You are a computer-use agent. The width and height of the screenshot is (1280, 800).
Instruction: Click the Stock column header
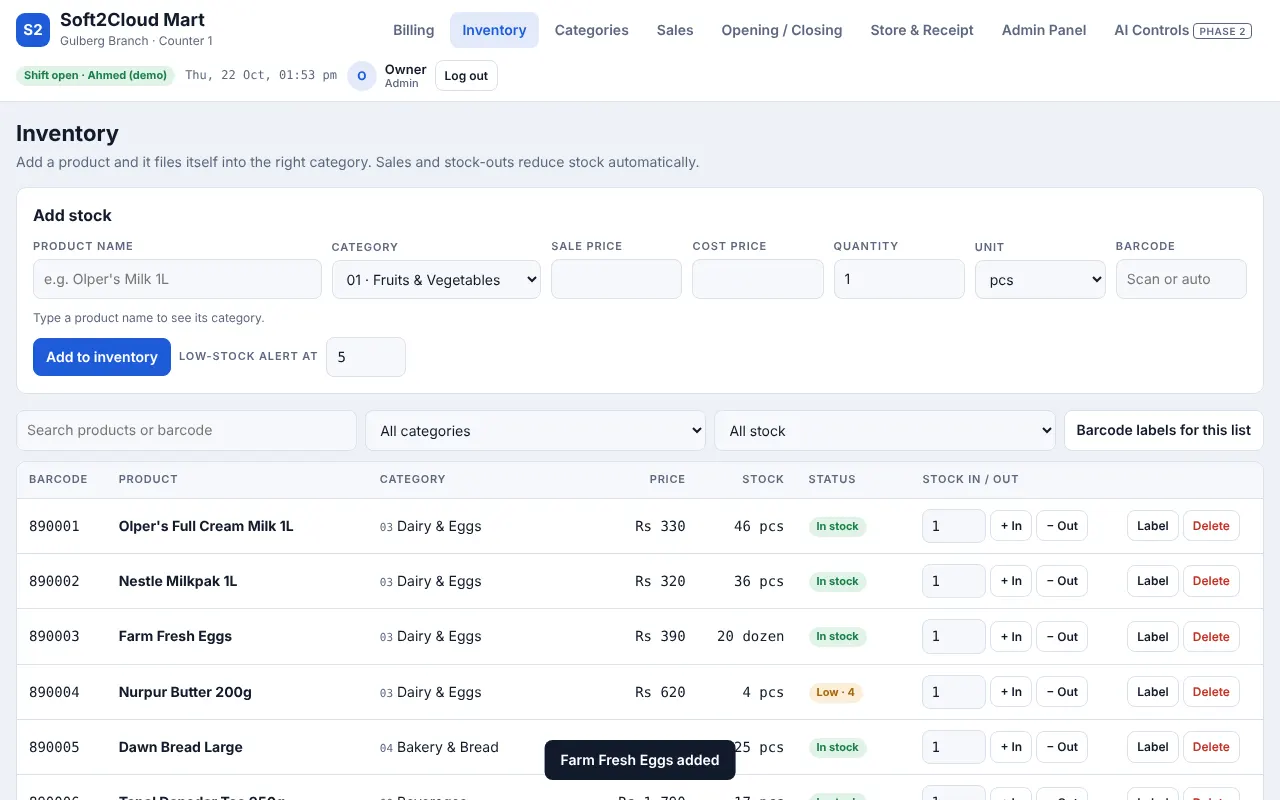point(763,479)
